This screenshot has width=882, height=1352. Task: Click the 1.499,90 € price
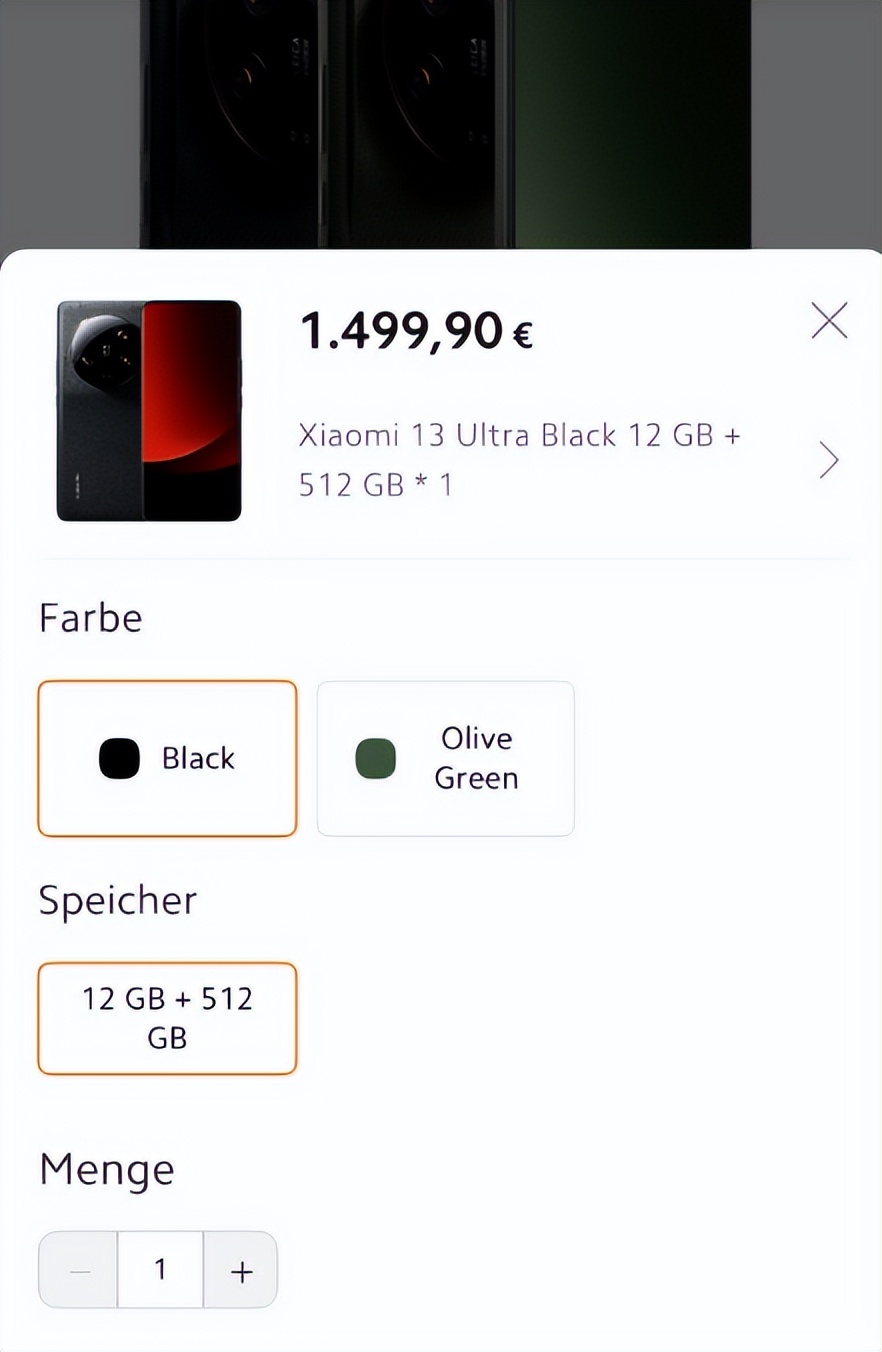click(416, 331)
